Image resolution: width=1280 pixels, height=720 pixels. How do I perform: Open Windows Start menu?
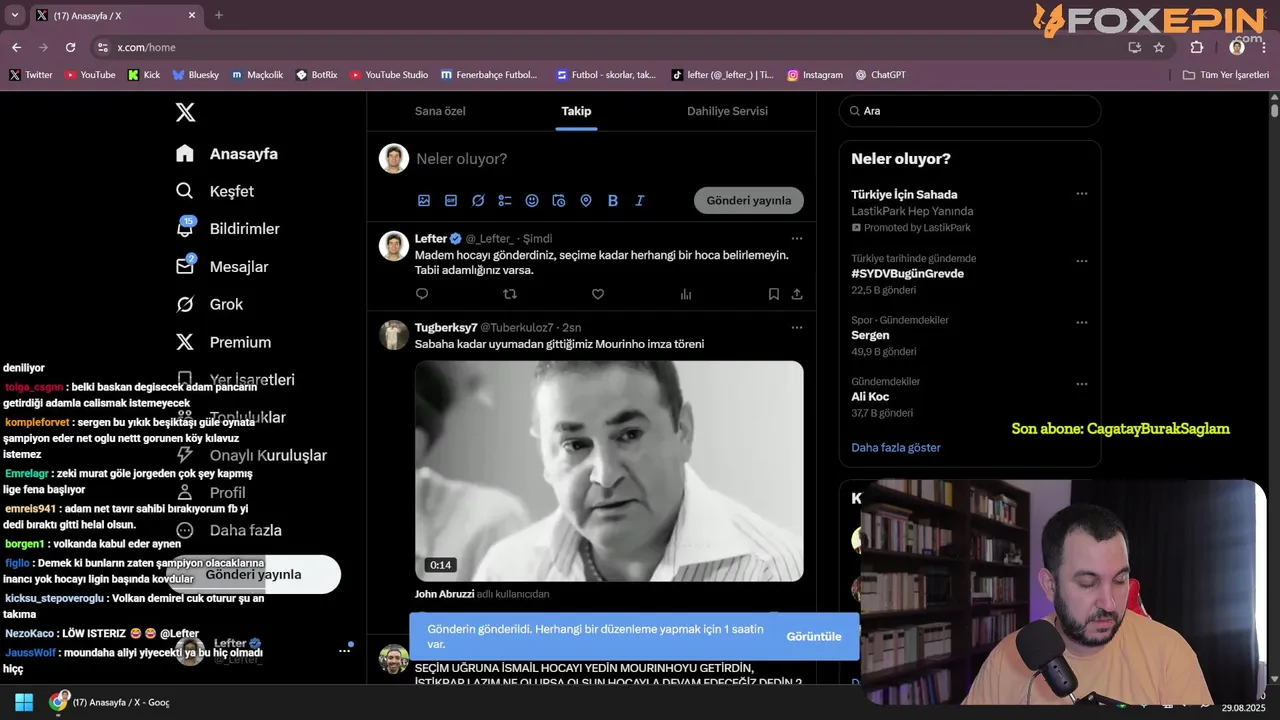24,702
